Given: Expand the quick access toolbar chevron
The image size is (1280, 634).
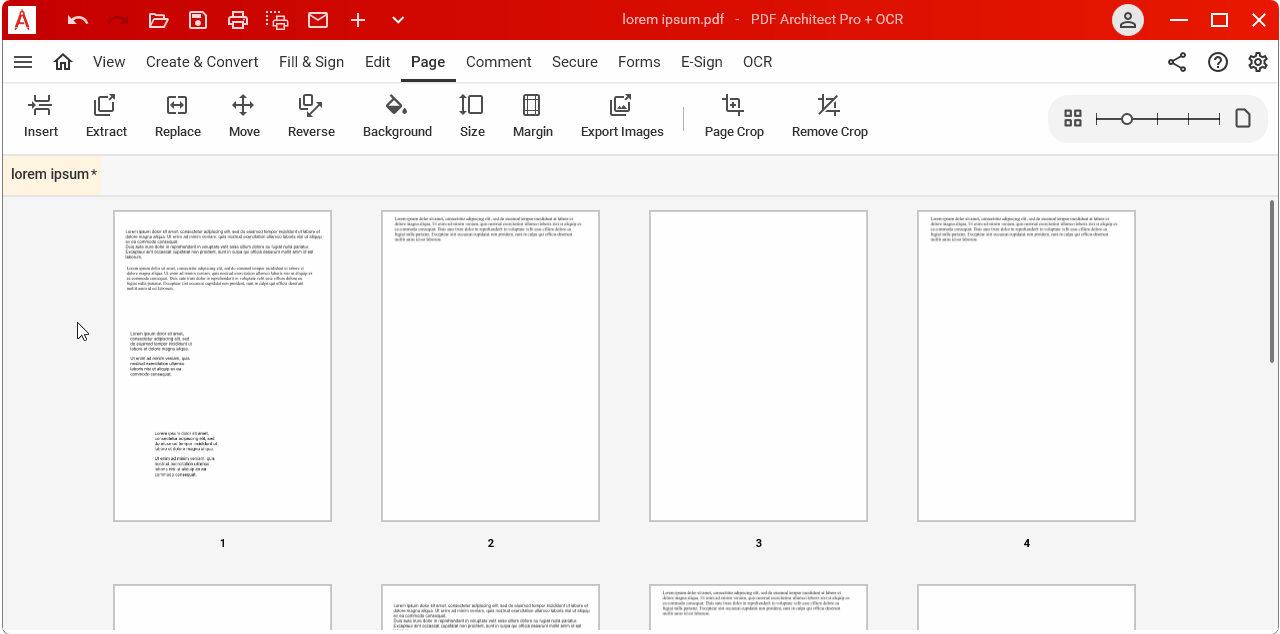Looking at the screenshot, I should point(398,20).
